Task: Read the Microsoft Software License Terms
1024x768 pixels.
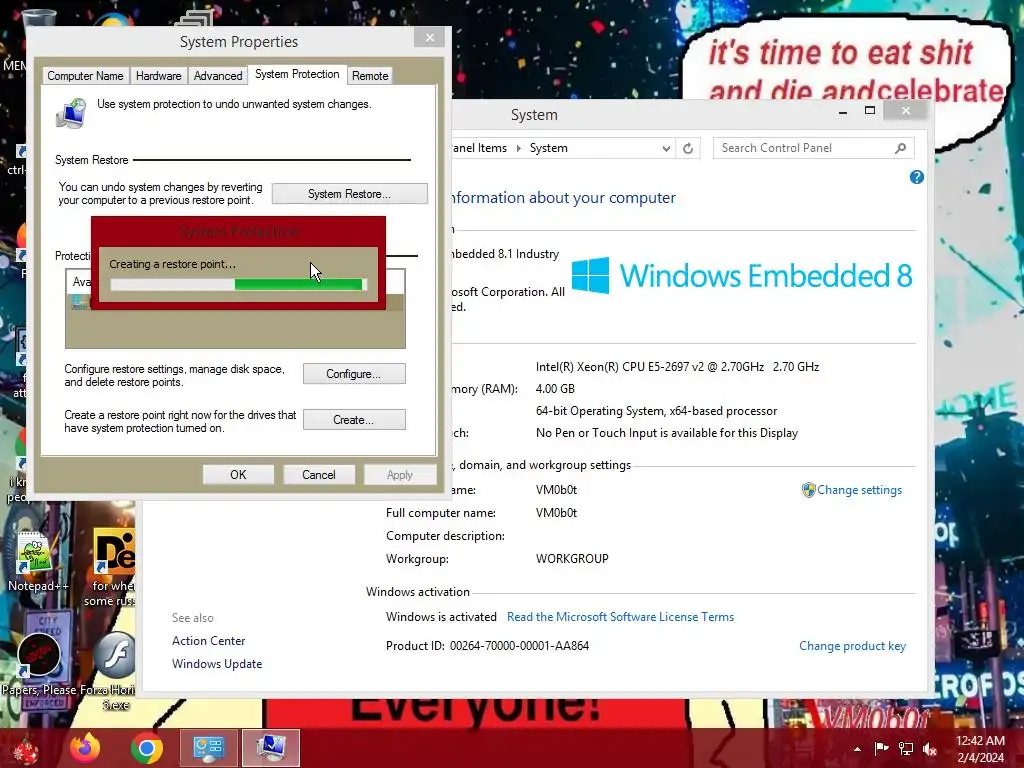Action: pyautogui.click(x=620, y=616)
